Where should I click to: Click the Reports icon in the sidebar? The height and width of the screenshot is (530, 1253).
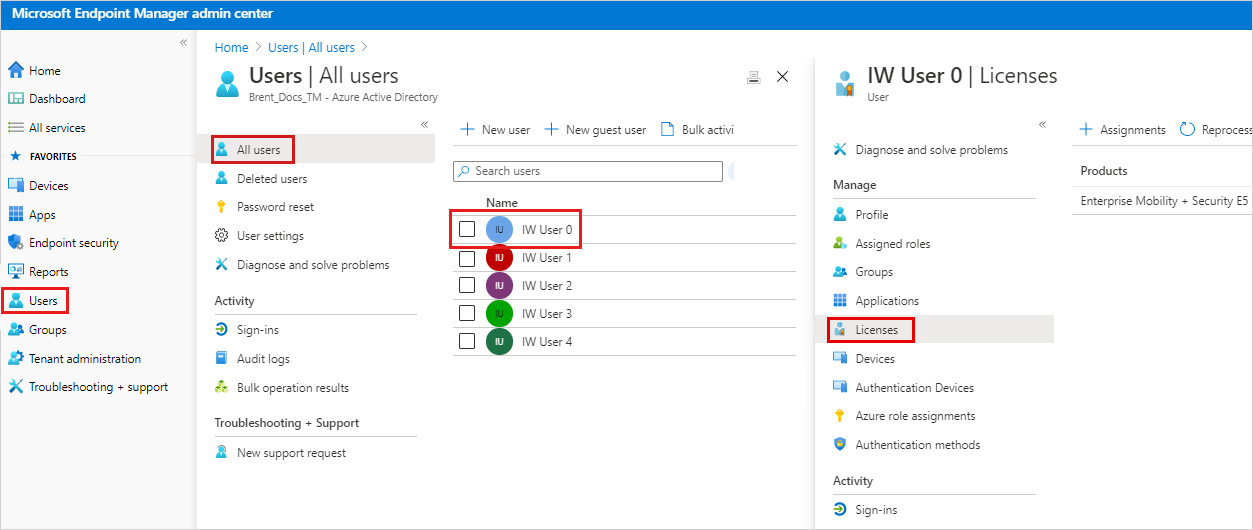click(x=15, y=272)
